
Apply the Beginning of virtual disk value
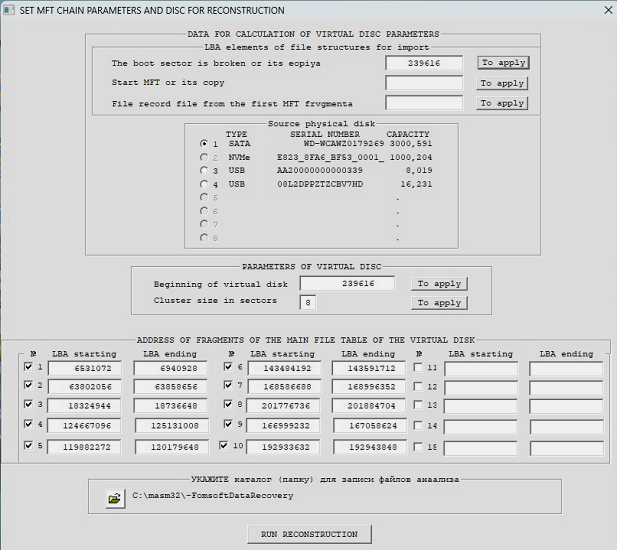pos(439,284)
